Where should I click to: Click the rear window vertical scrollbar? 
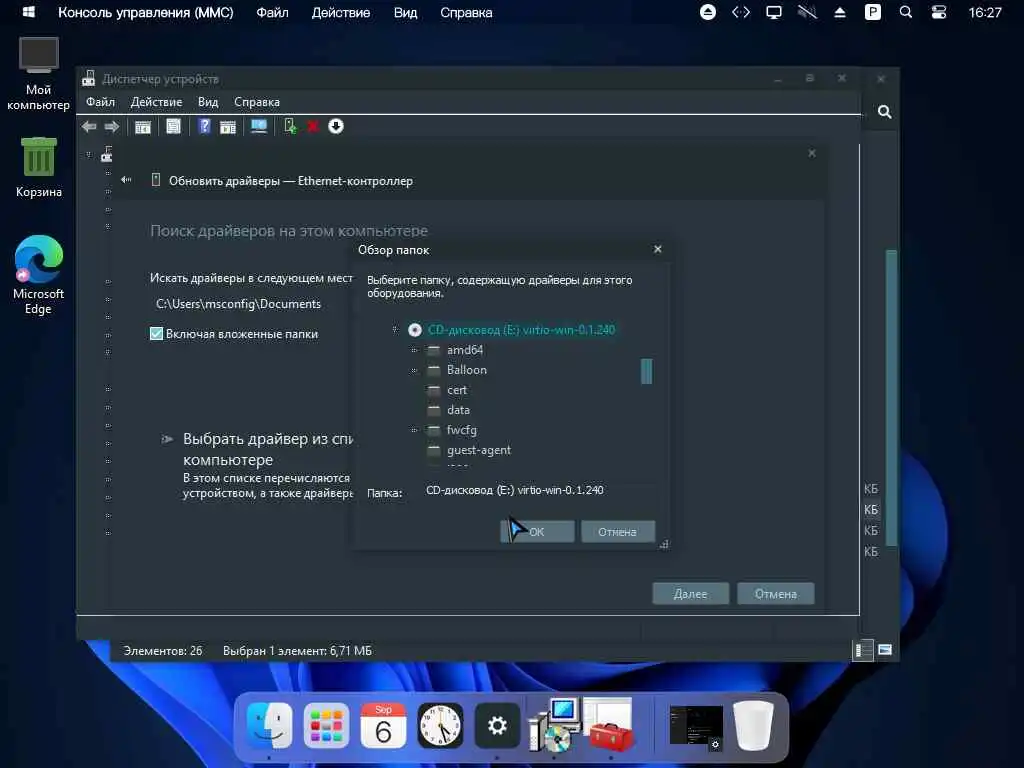coord(891,398)
